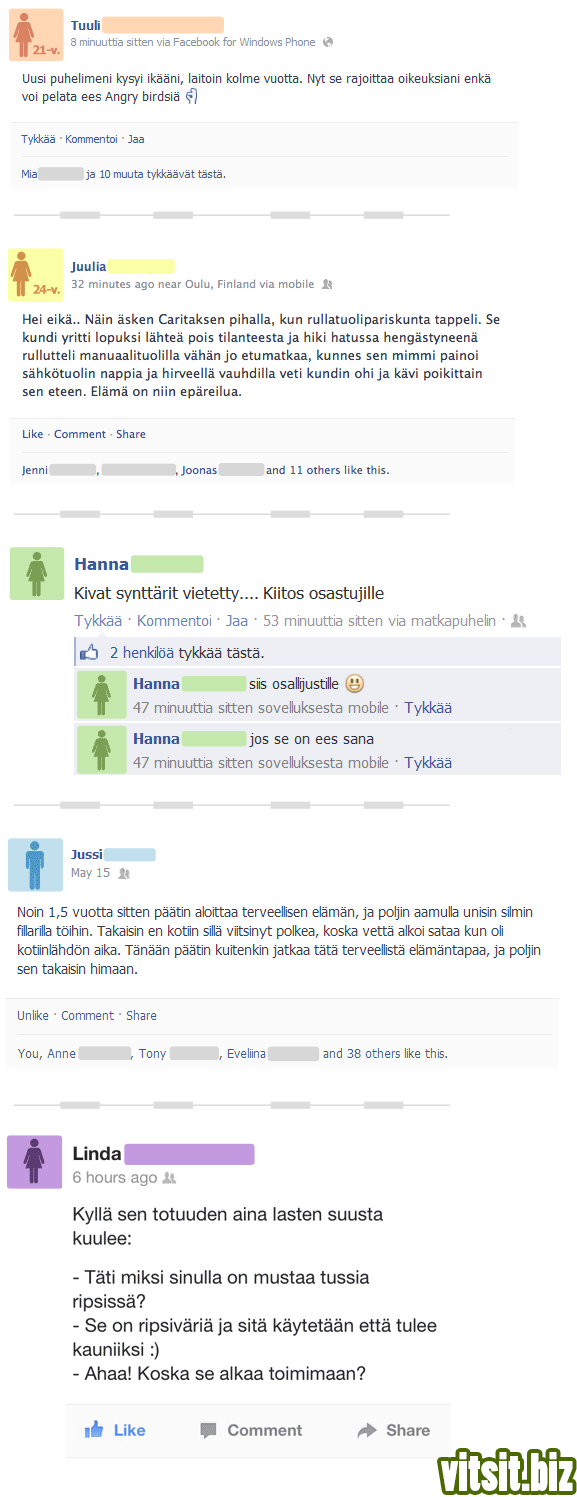Click the Share button under Linda's post
This screenshot has width=577, height=1497.
[394, 1430]
